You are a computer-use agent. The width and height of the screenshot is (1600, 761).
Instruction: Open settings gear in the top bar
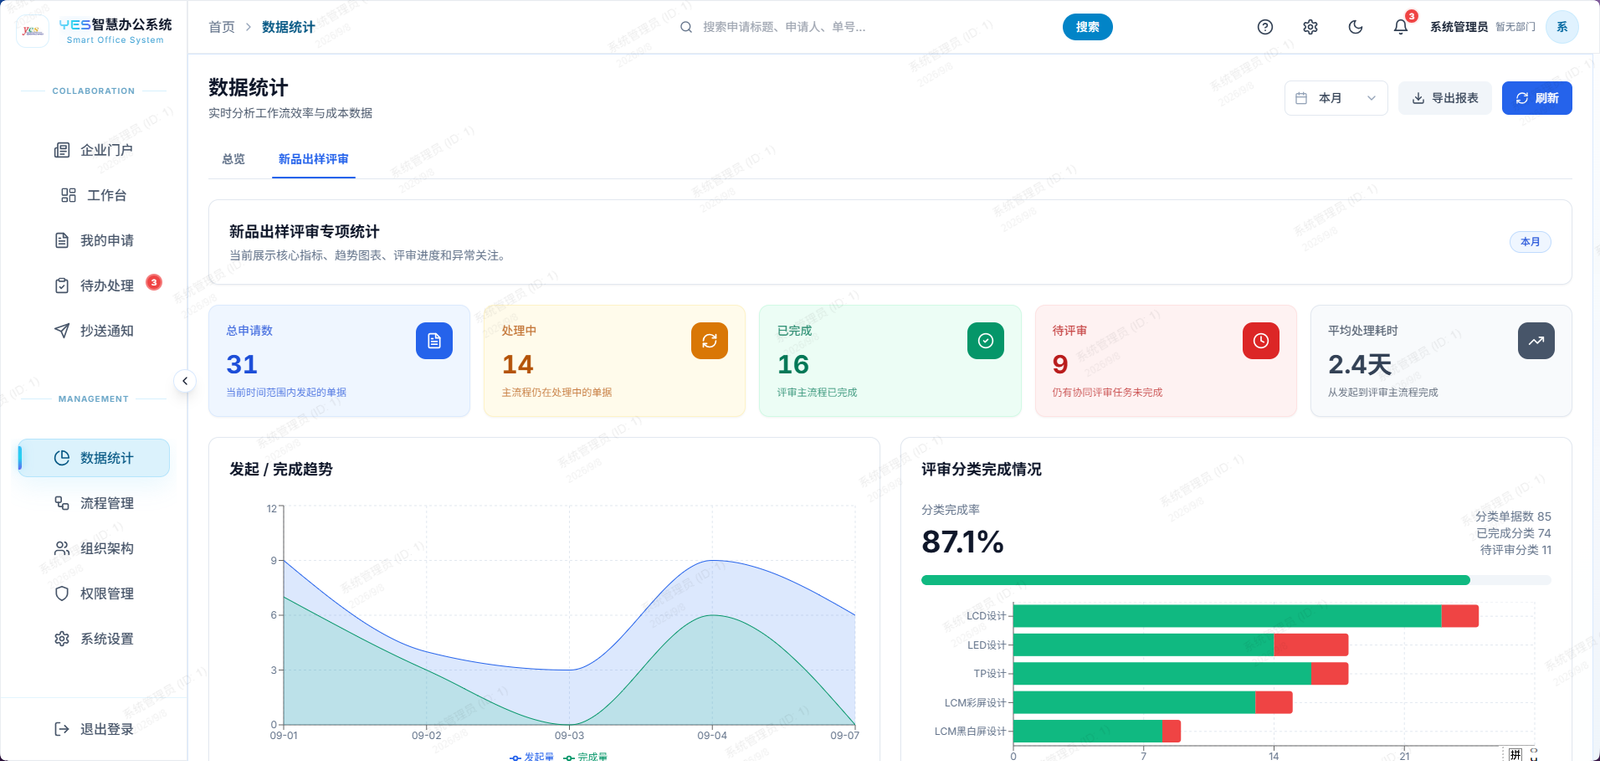[1310, 27]
